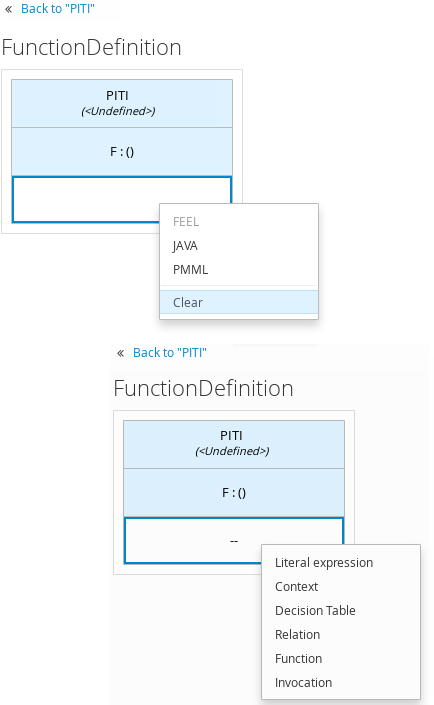Click the top double-chevron back icon
The width and height of the screenshot is (434, 705).
9,9
